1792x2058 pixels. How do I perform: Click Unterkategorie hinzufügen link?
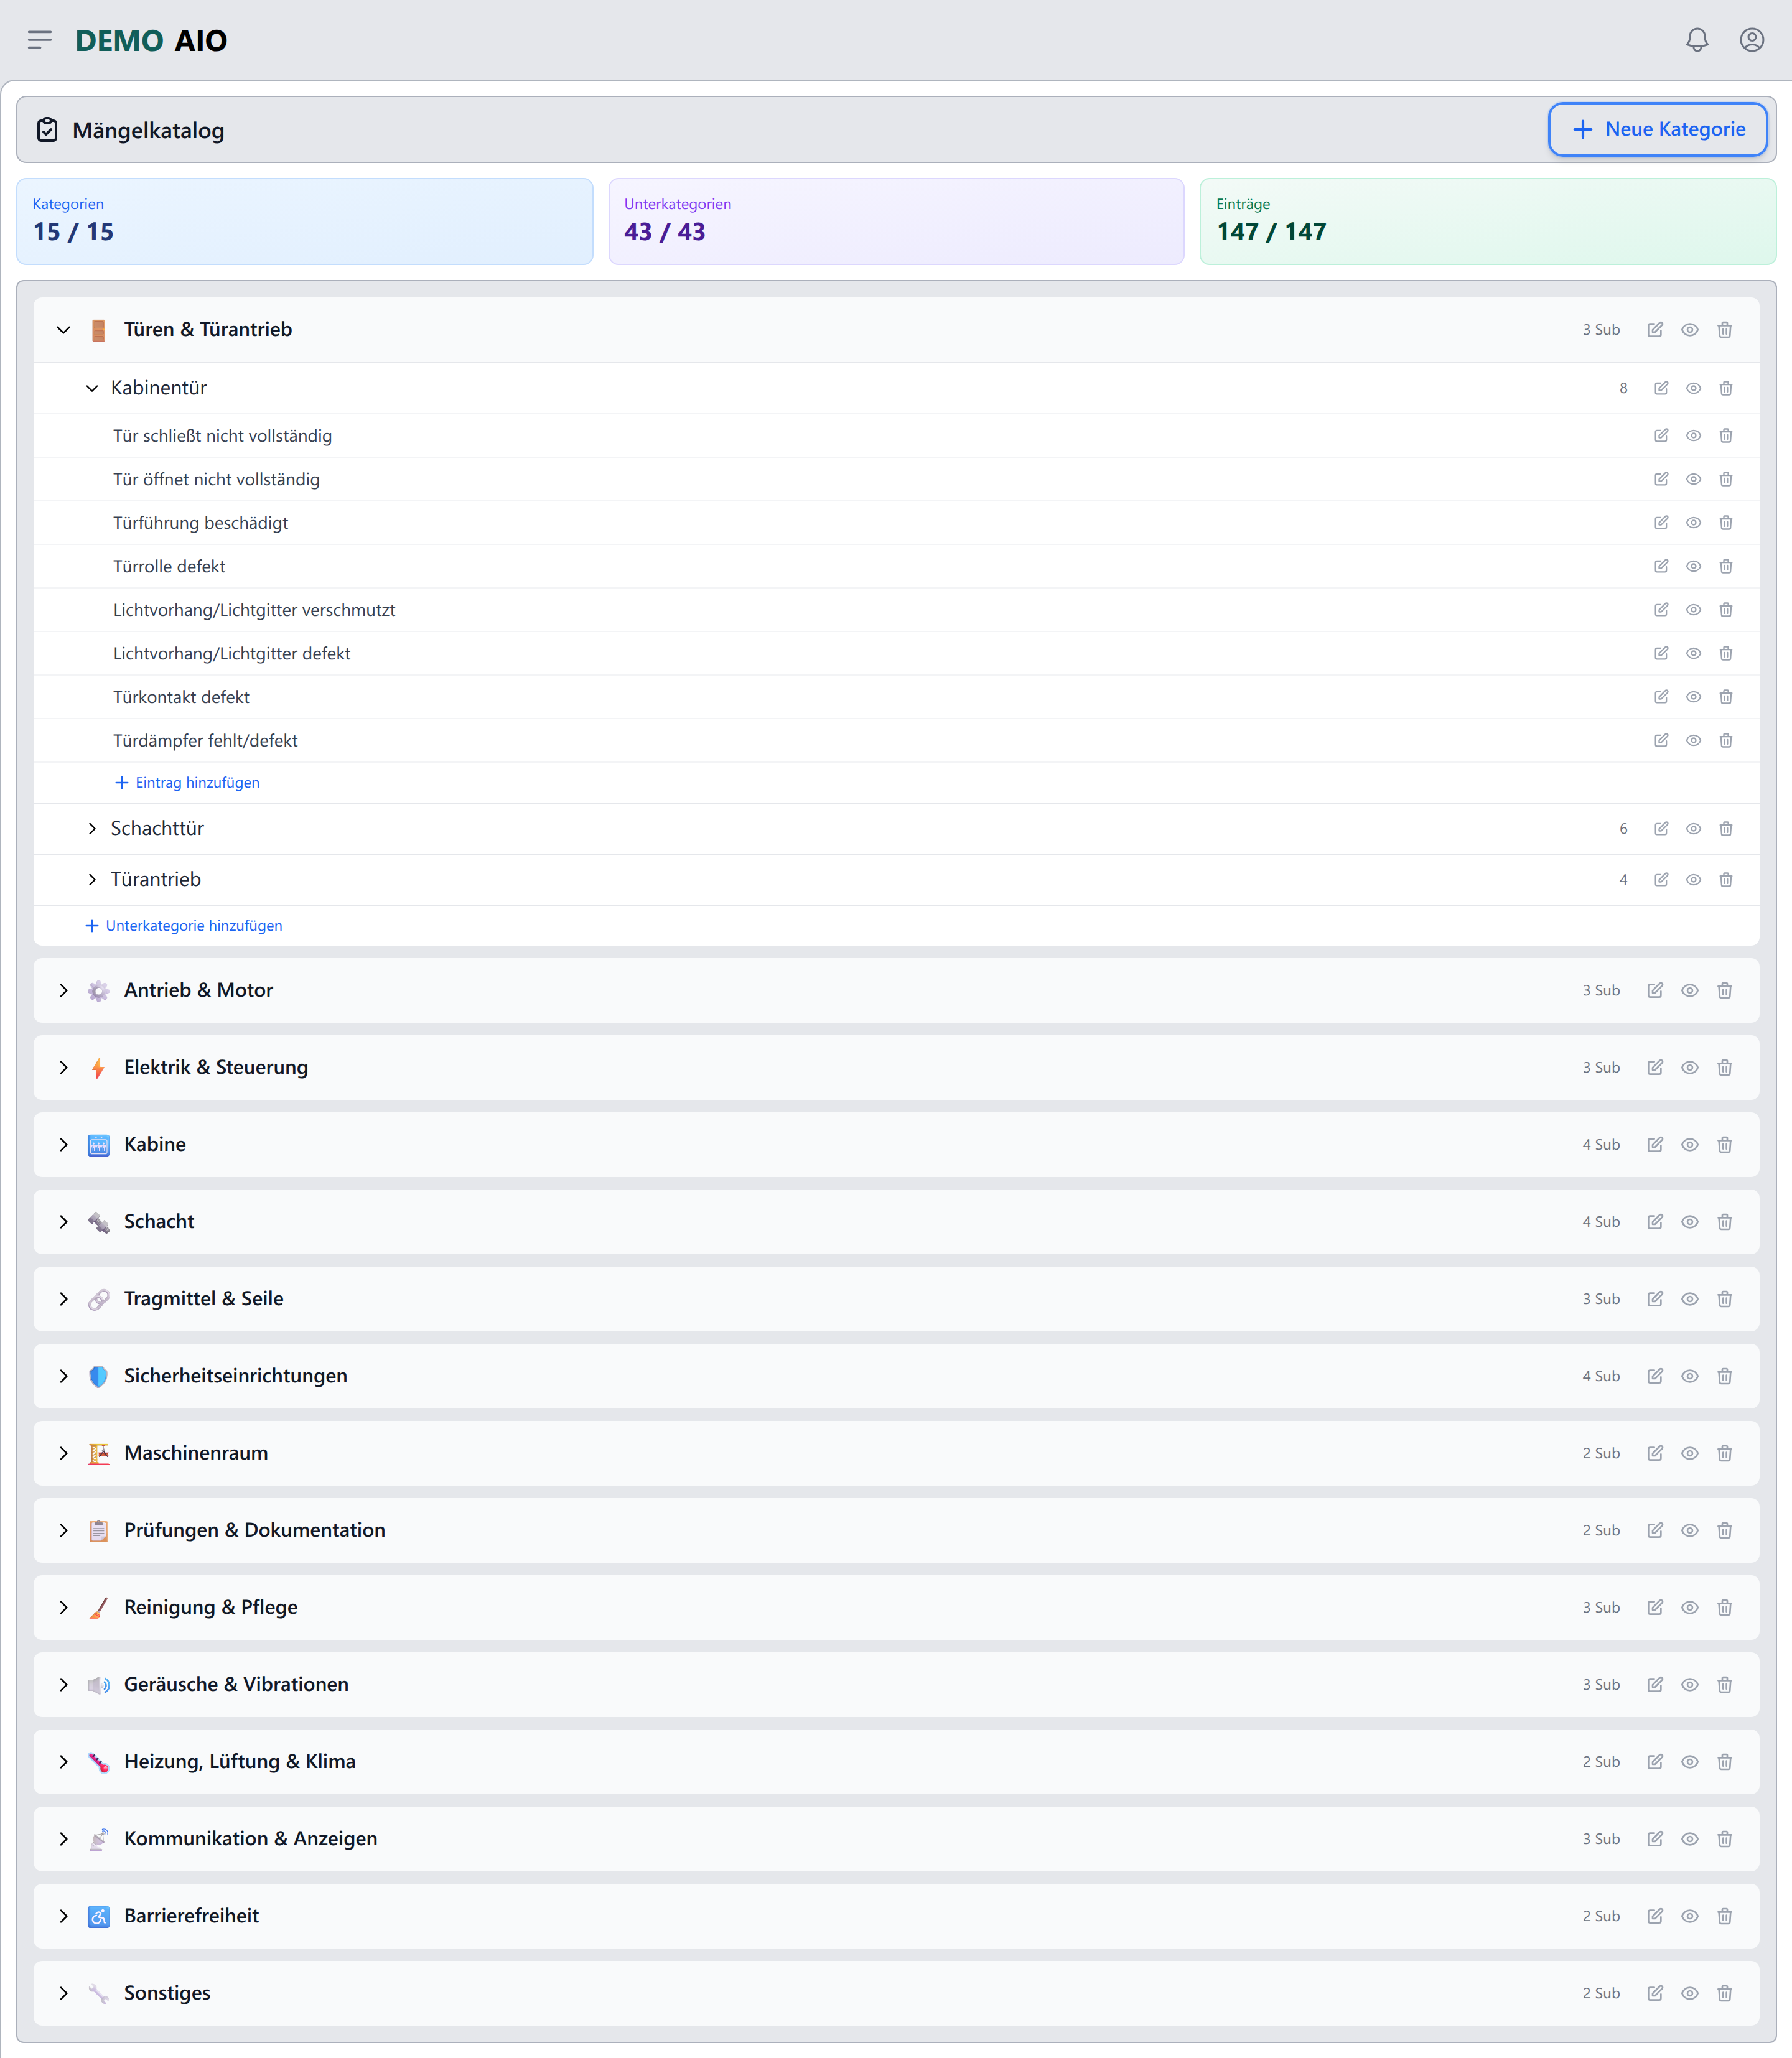[x=184, y=926]
